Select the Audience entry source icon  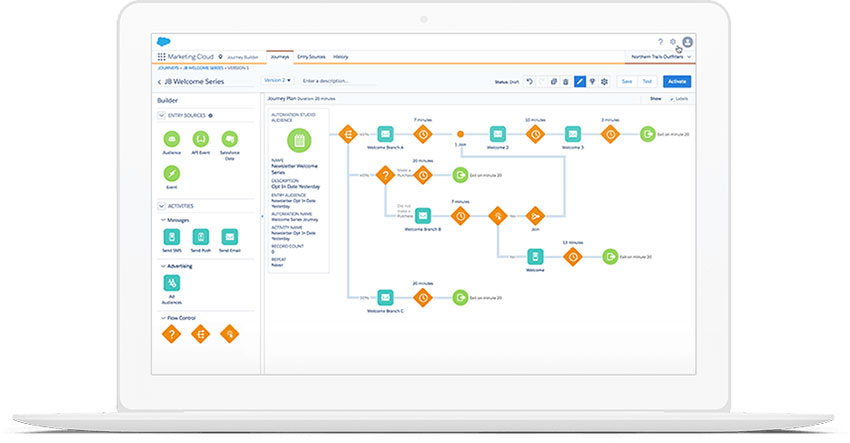172,139
